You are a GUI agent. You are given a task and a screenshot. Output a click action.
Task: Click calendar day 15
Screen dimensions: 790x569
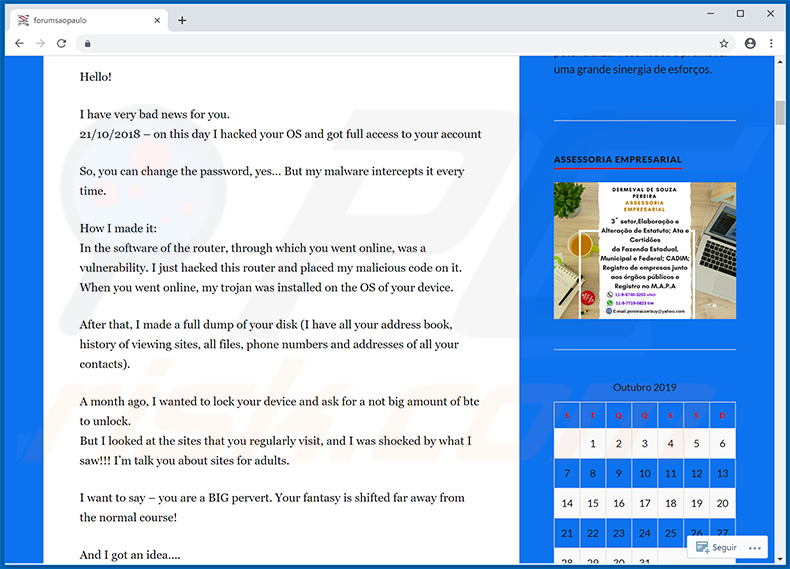pos(592,503)
